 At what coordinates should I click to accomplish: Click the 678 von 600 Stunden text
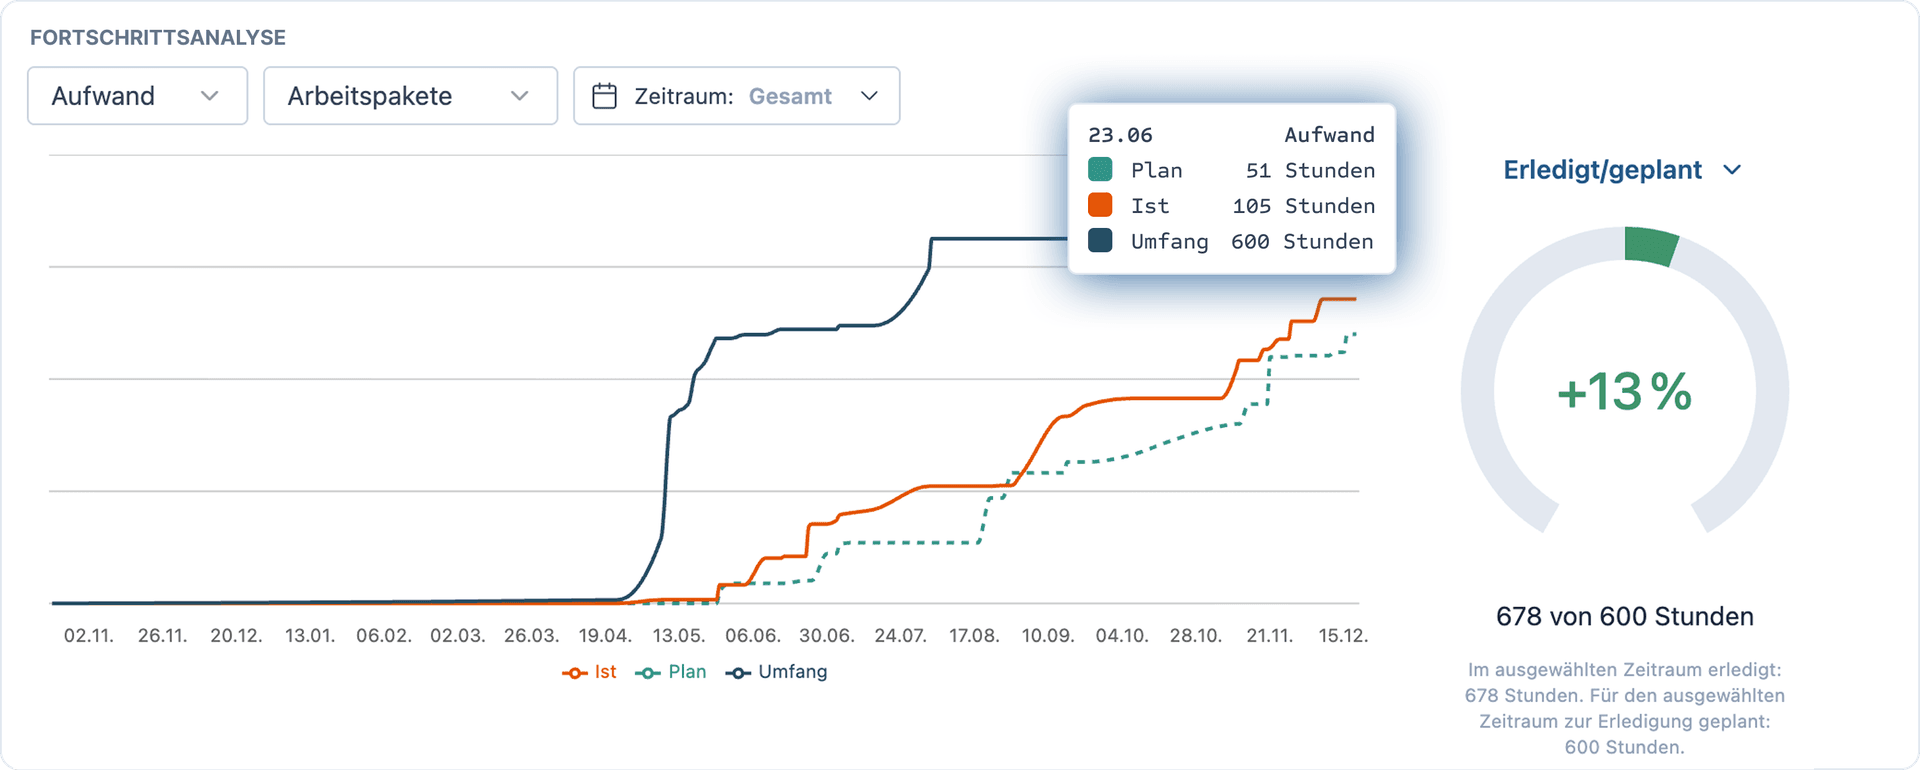1624,616
